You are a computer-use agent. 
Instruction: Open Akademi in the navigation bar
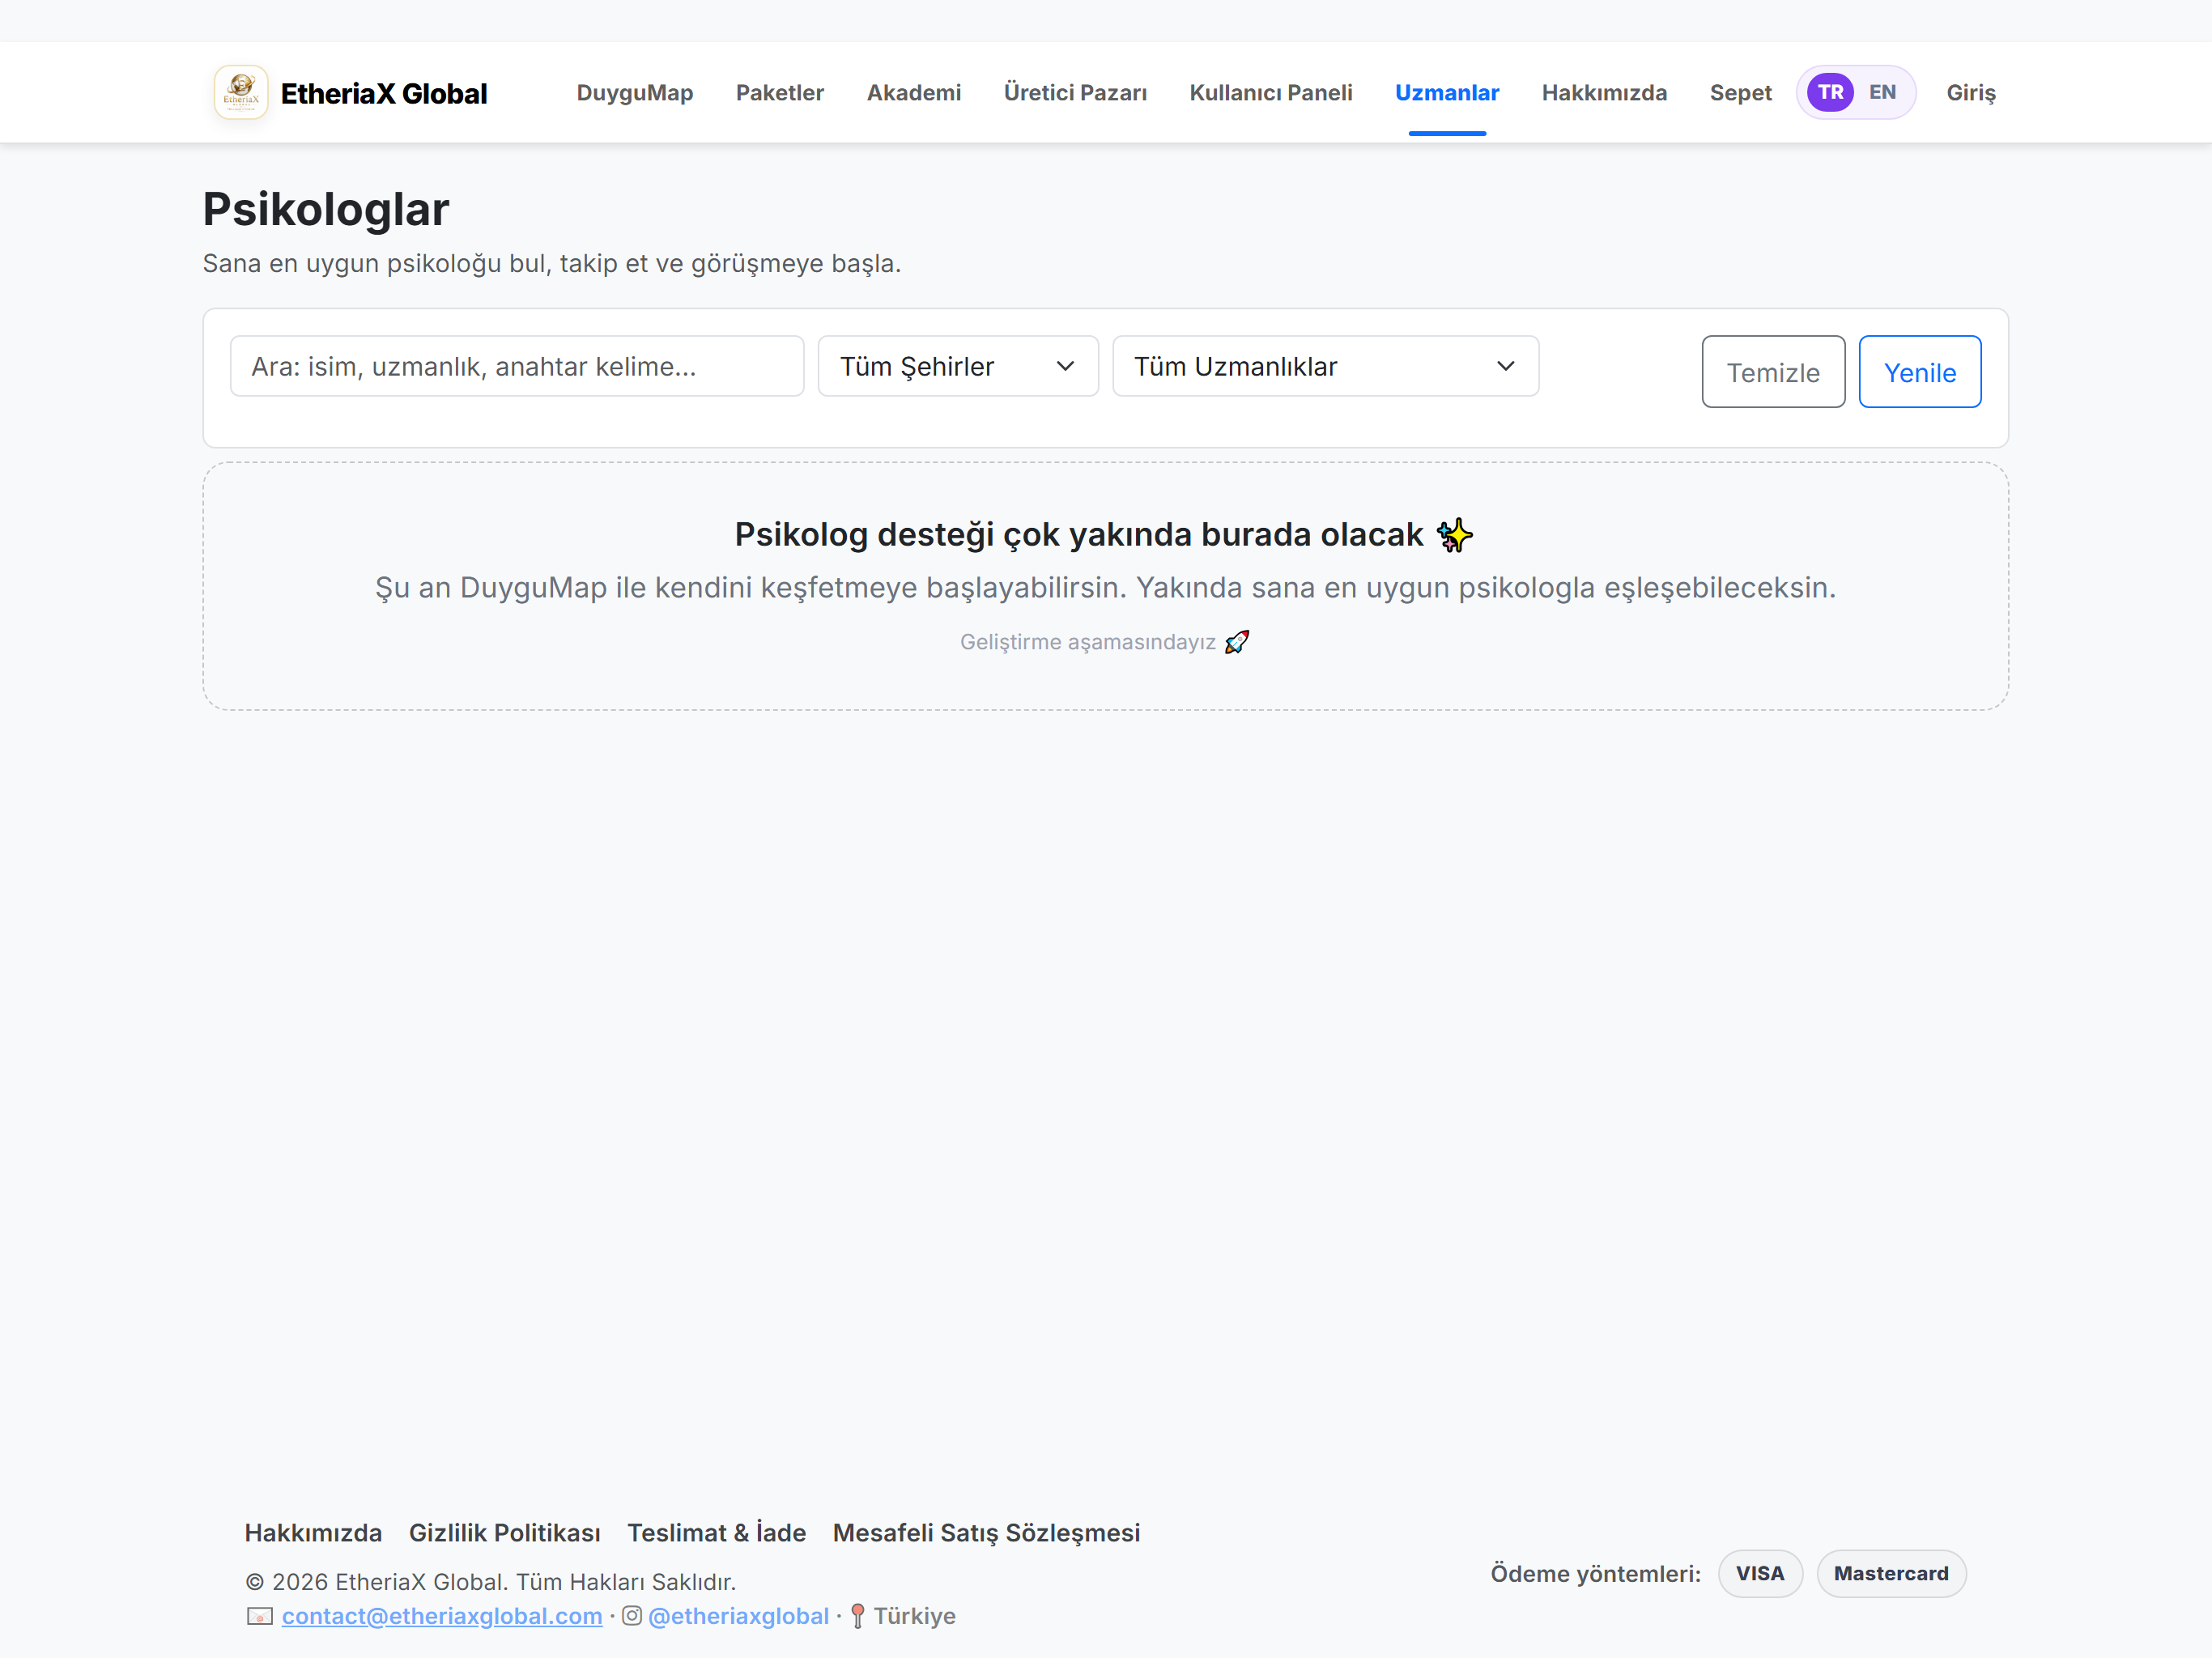tap(914, 92)
